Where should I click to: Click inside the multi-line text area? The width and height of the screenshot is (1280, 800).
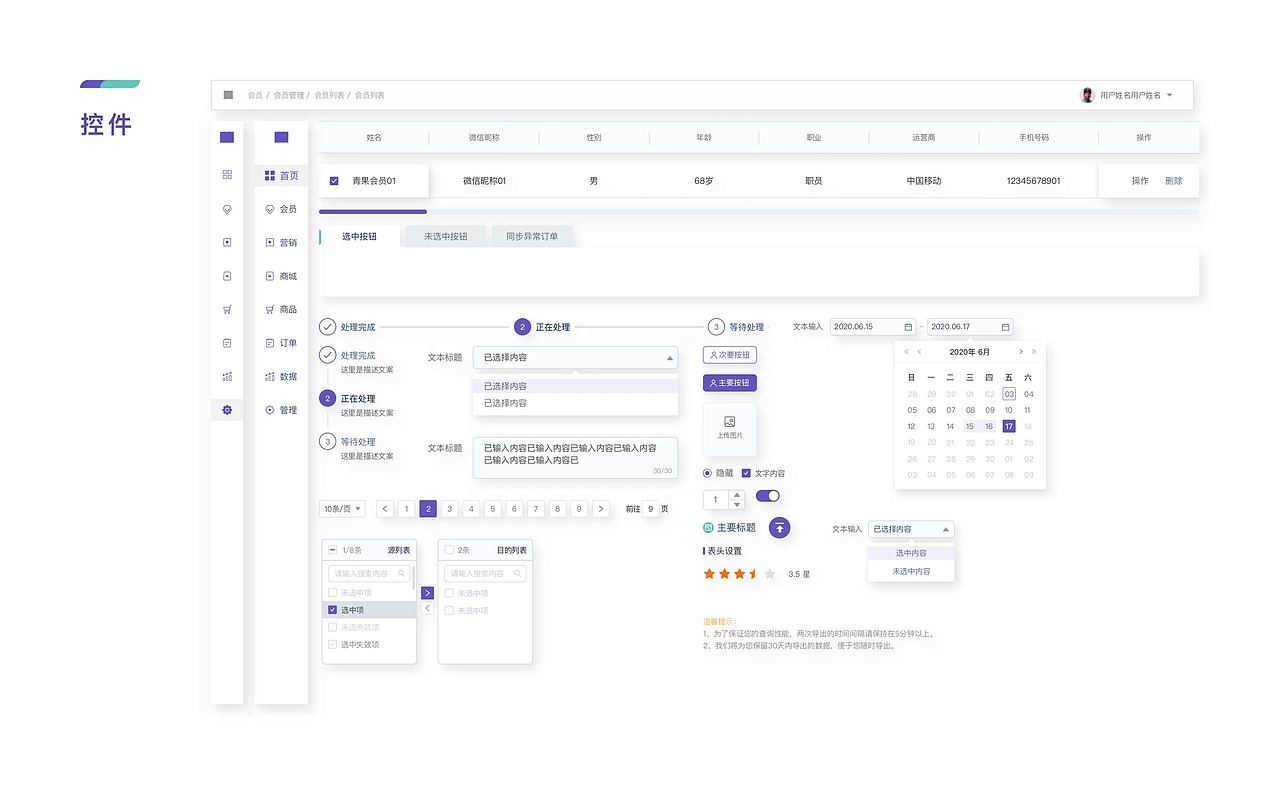[575, 457]
